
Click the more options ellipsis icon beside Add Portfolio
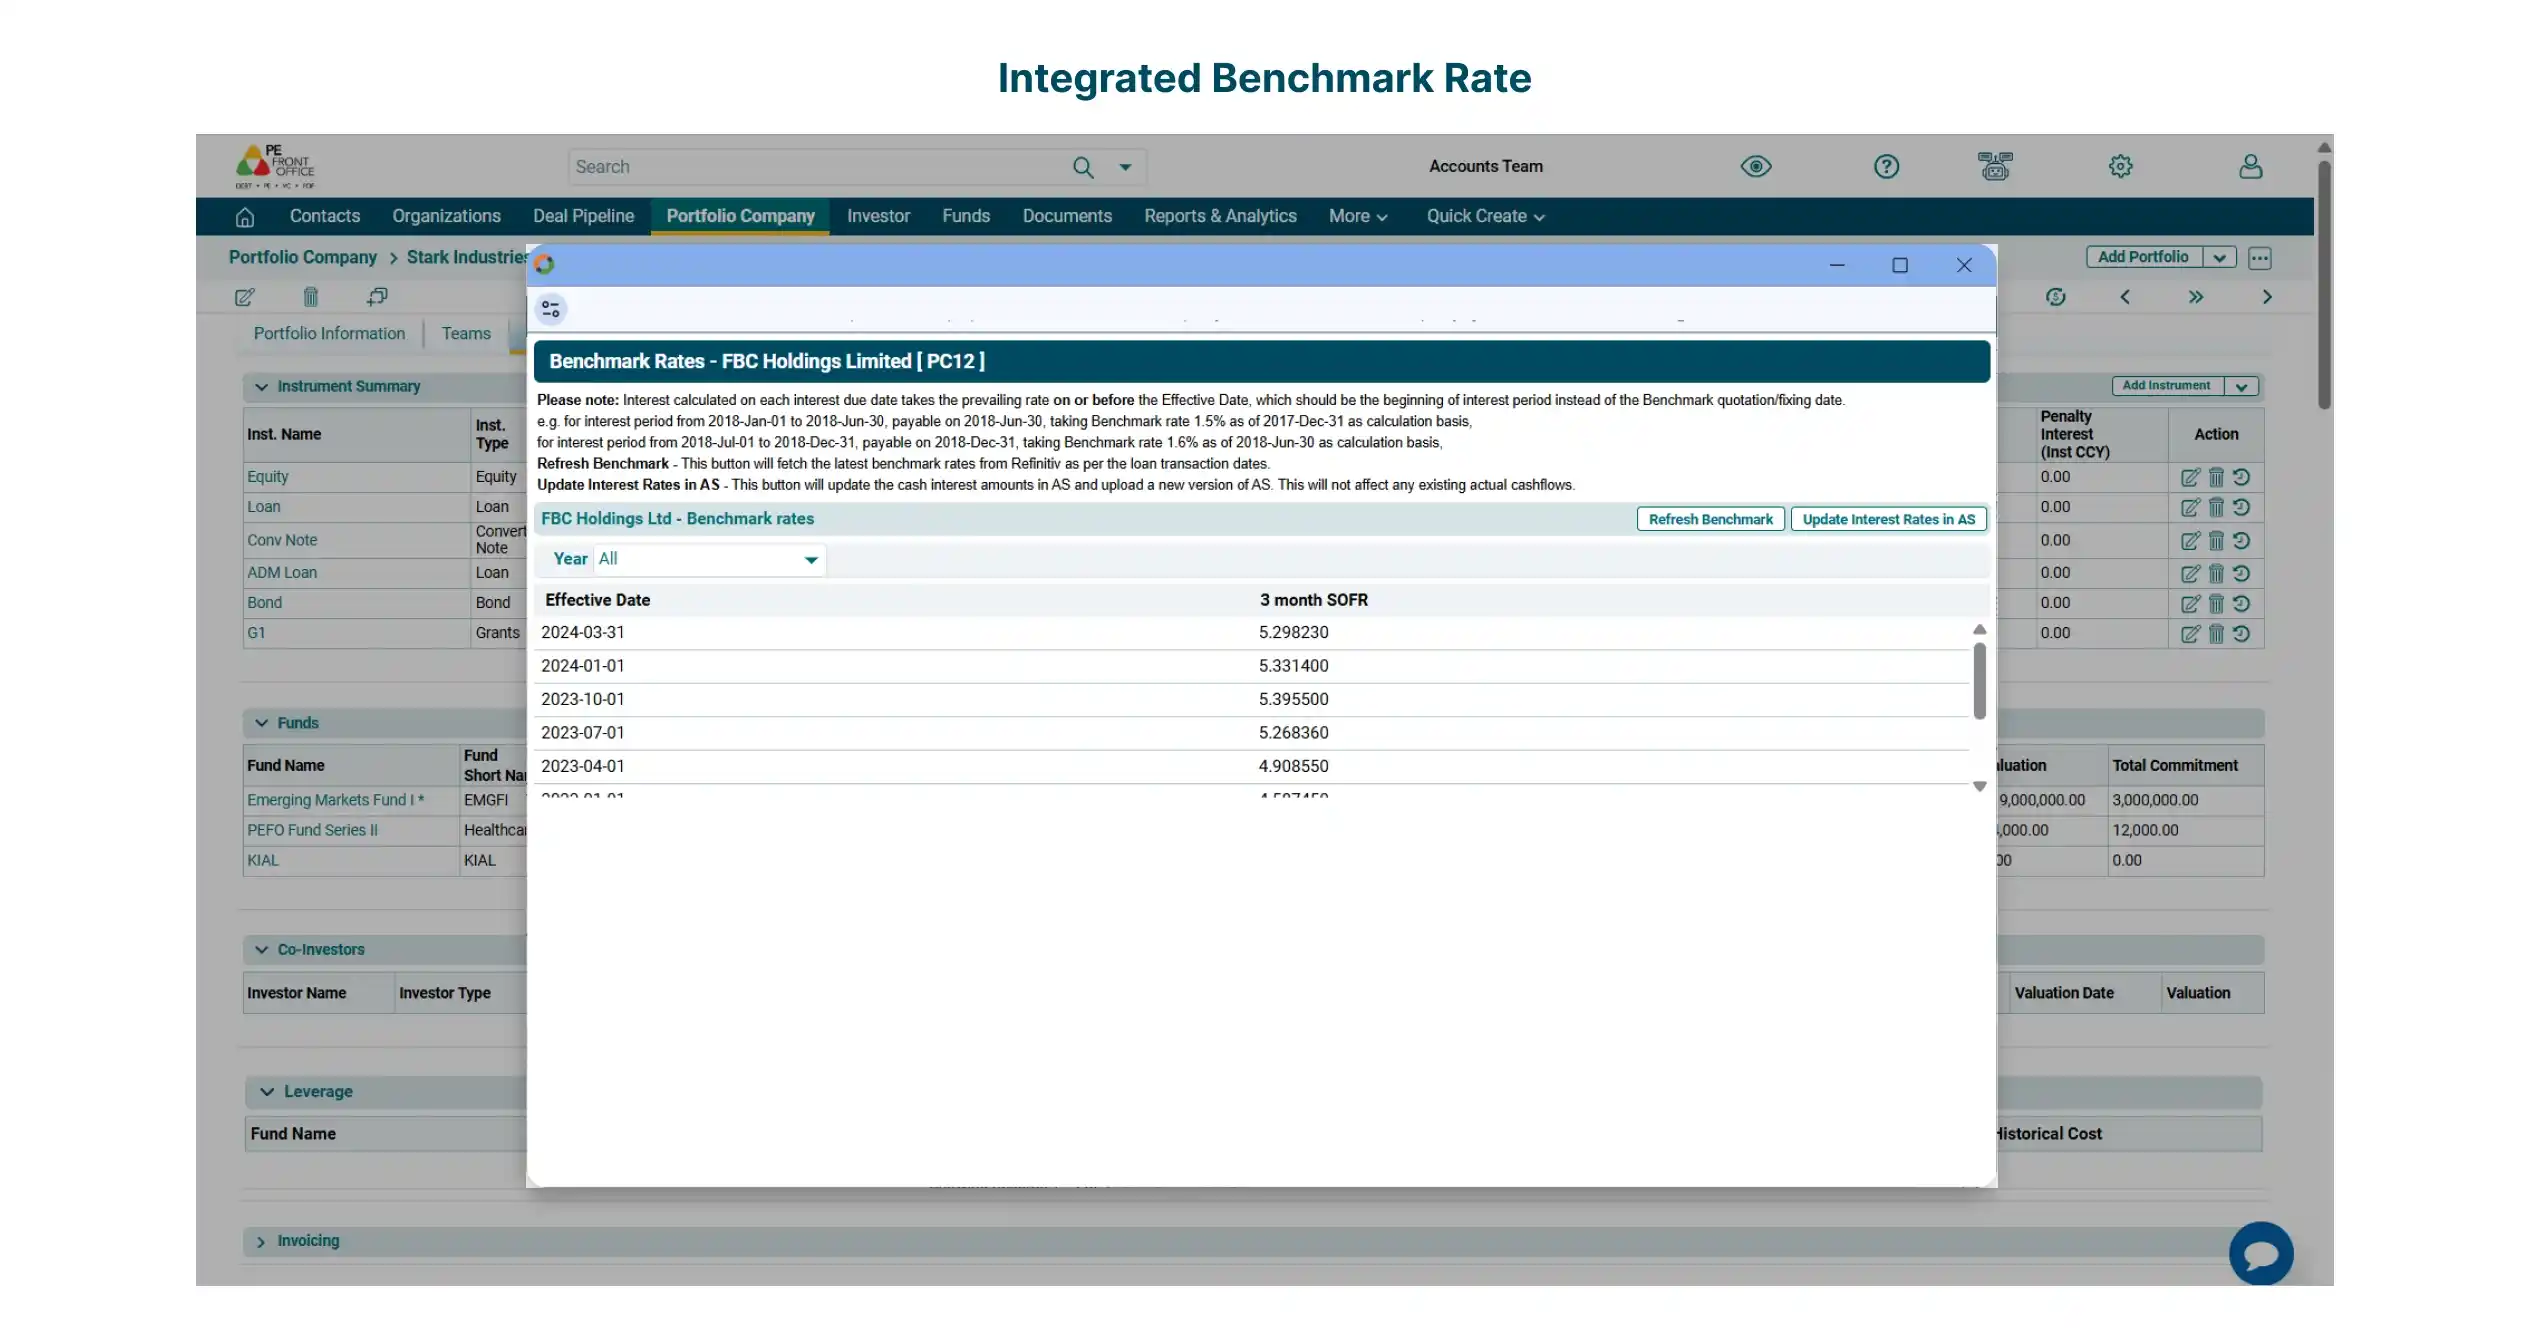point(2260,258)
